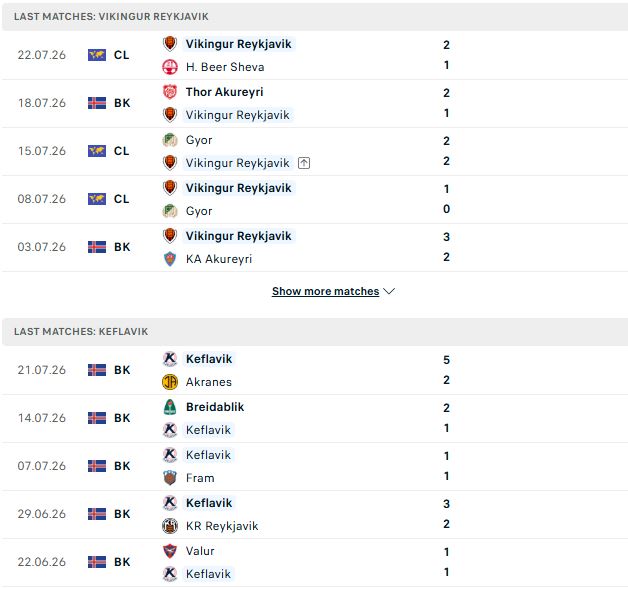Expand Show more matches for Vikingur
628x589 pixels.
click(x=325, y=291)
